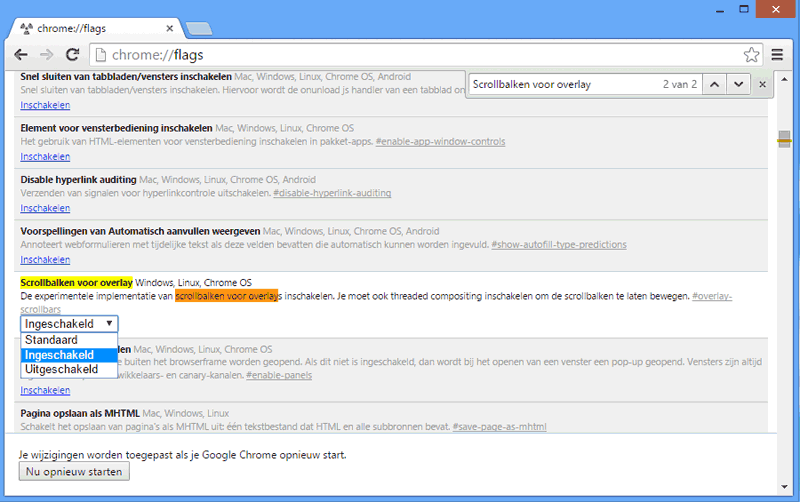800x502 pixels.
Task: Click Inschakelen under Snel sluiten van tabbladen
Action: [45, 105]
